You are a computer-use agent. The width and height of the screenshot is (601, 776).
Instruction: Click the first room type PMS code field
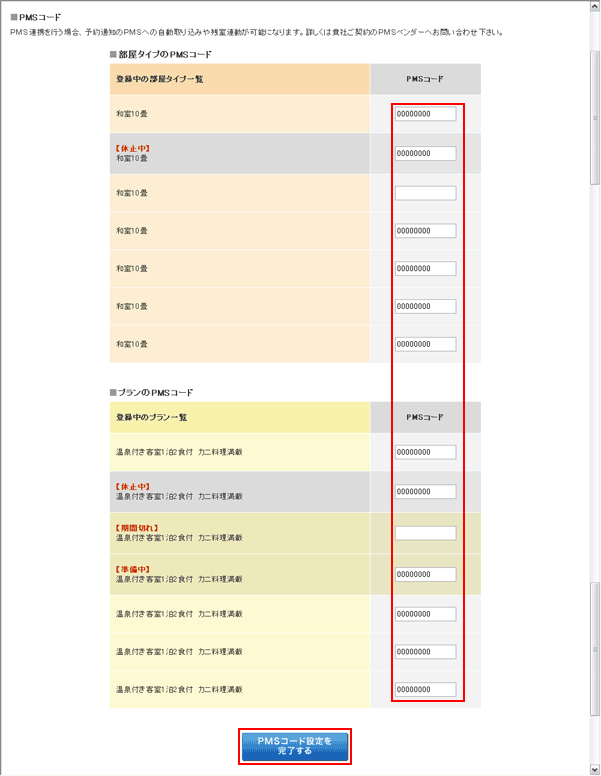click(425, 115)
